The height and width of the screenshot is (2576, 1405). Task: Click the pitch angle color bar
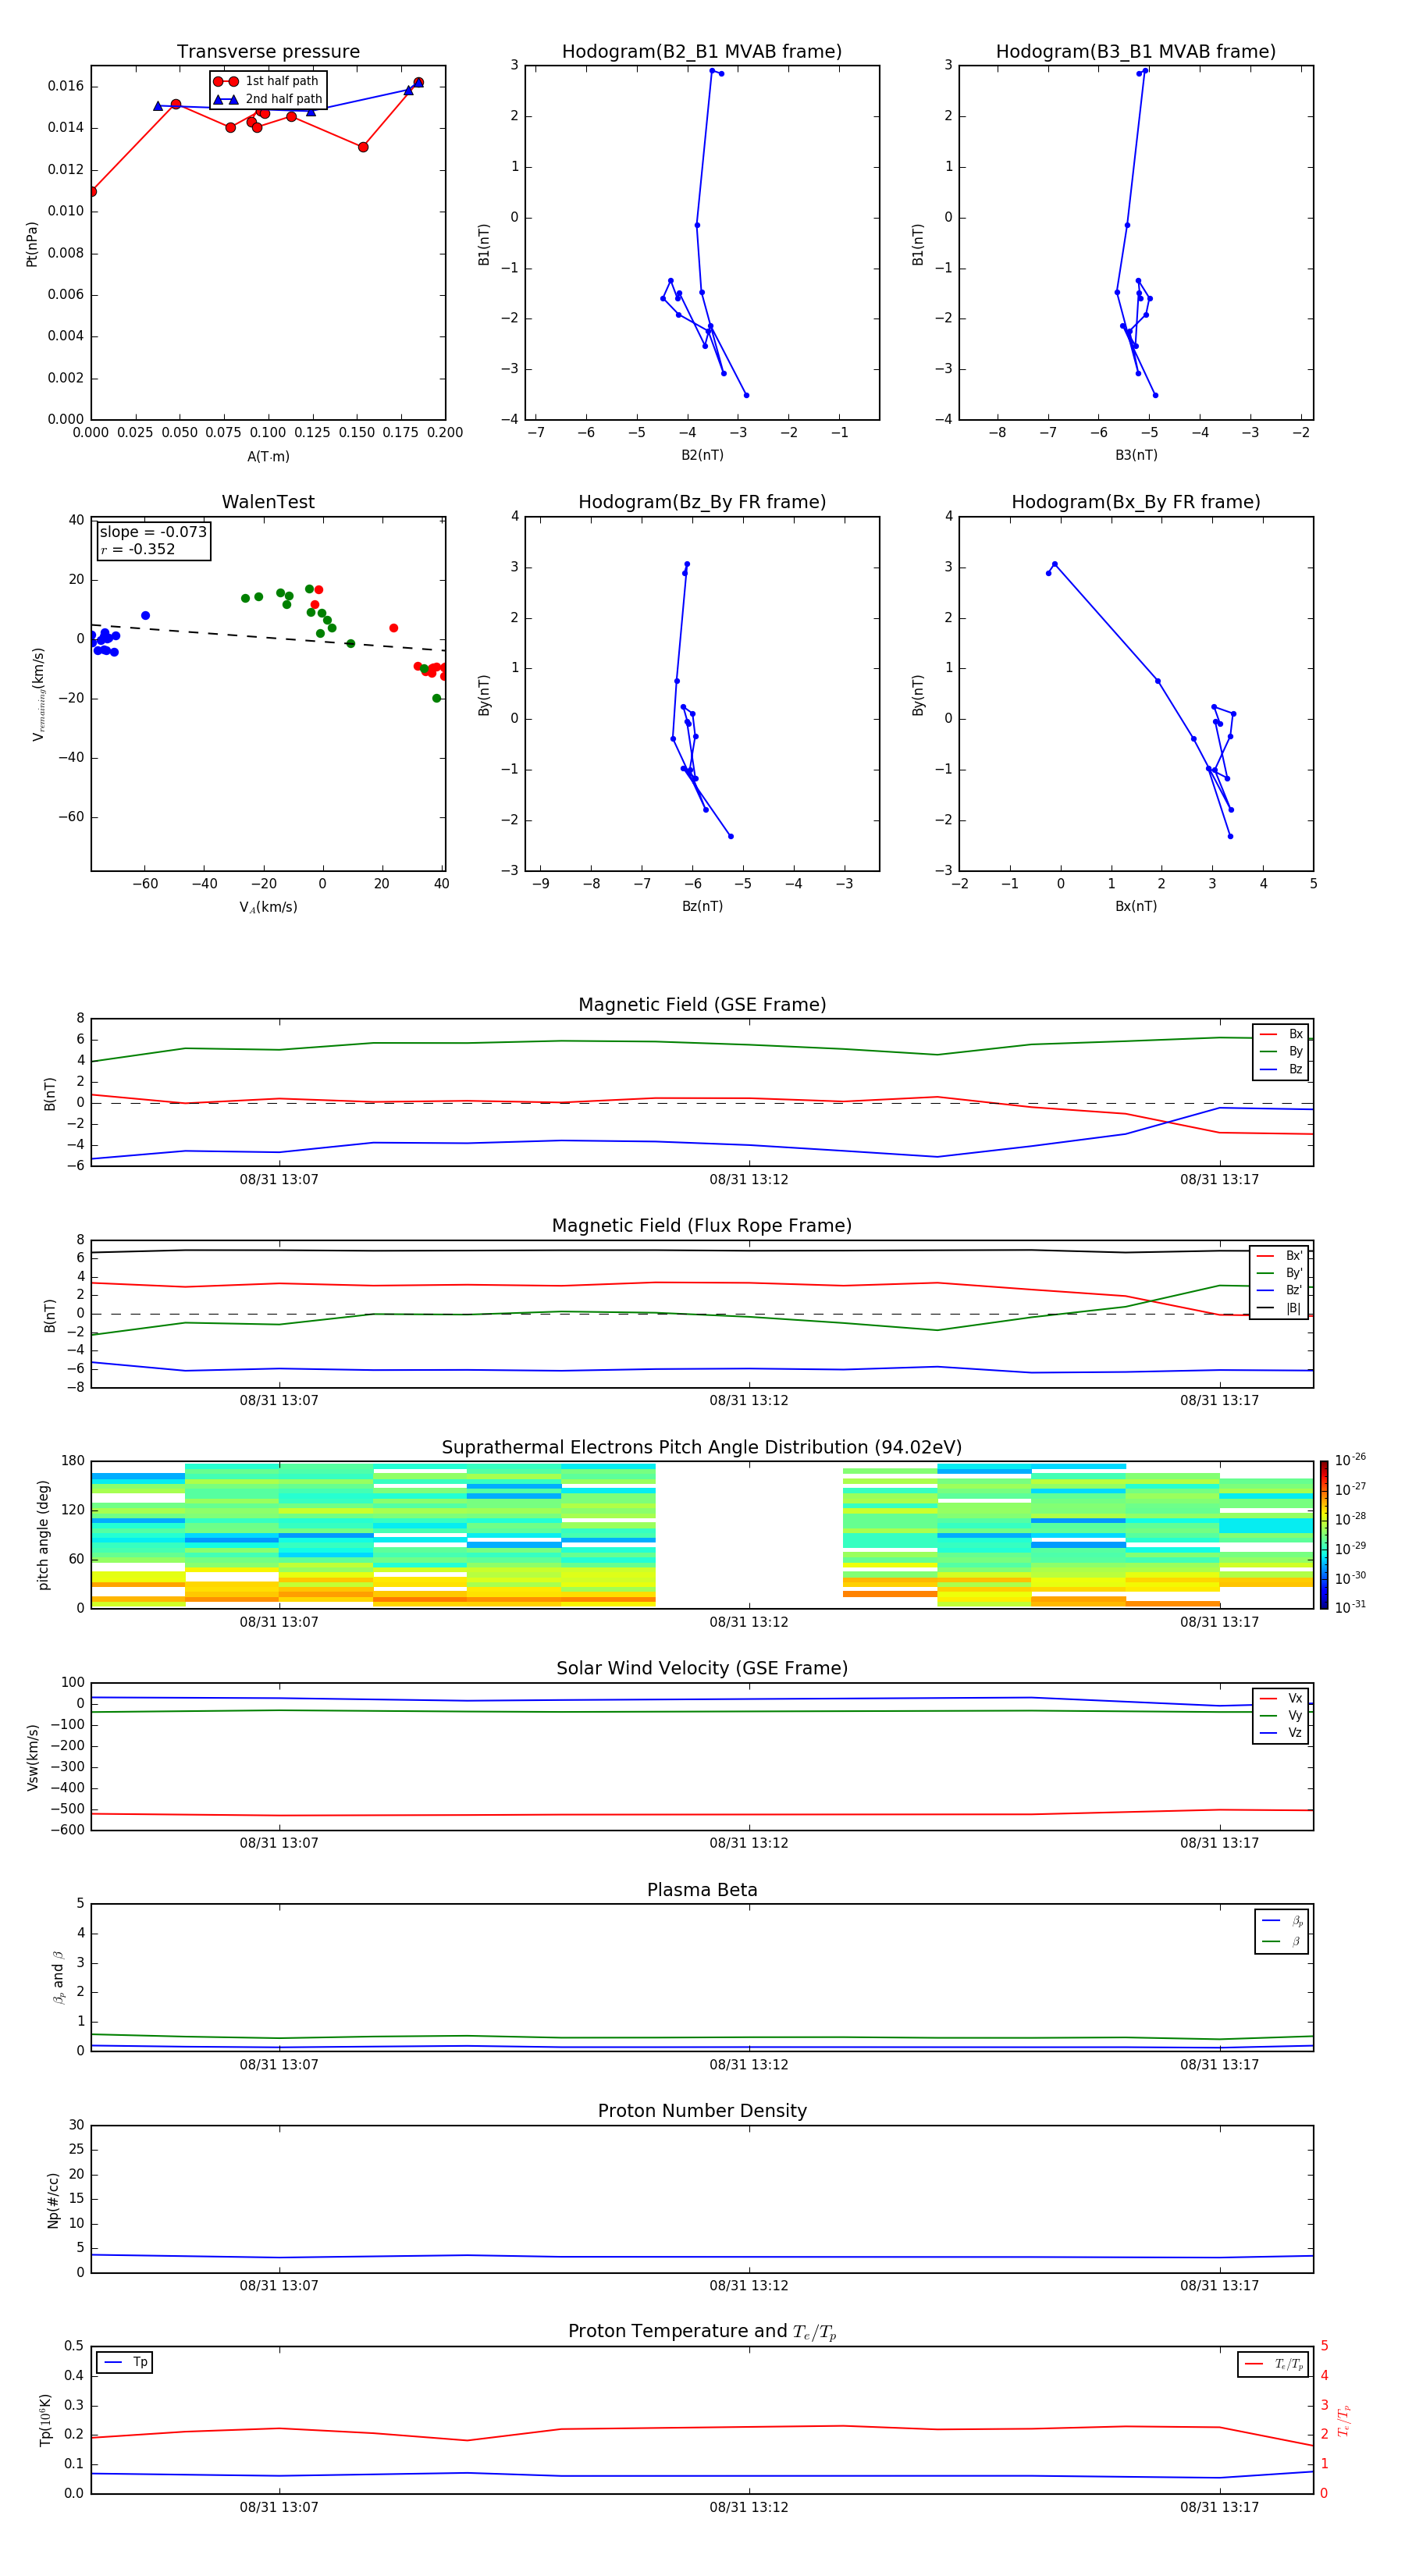tap(1323, 1535)
